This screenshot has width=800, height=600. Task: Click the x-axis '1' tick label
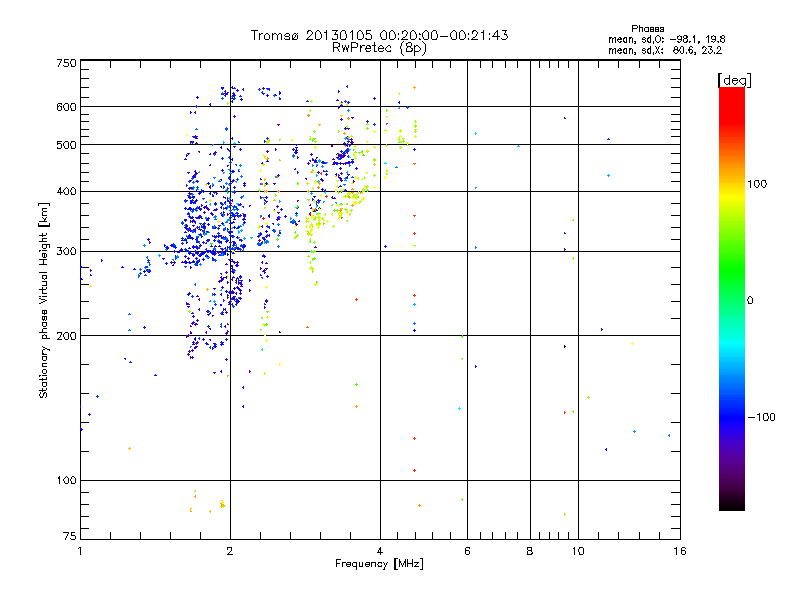coord(80,551)
